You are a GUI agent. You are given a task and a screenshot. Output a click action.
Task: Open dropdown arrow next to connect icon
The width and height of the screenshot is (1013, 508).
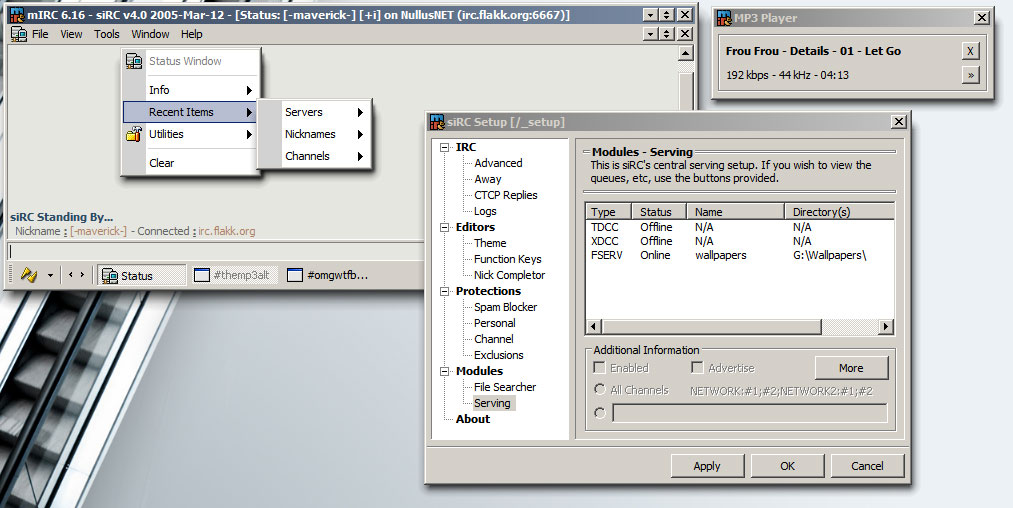[50, 275]
